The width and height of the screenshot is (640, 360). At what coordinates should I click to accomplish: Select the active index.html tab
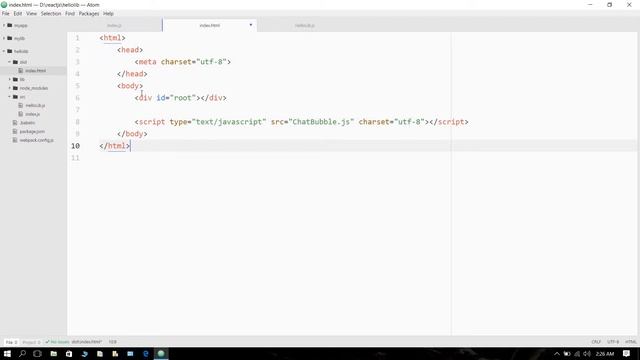pos(209,25)
